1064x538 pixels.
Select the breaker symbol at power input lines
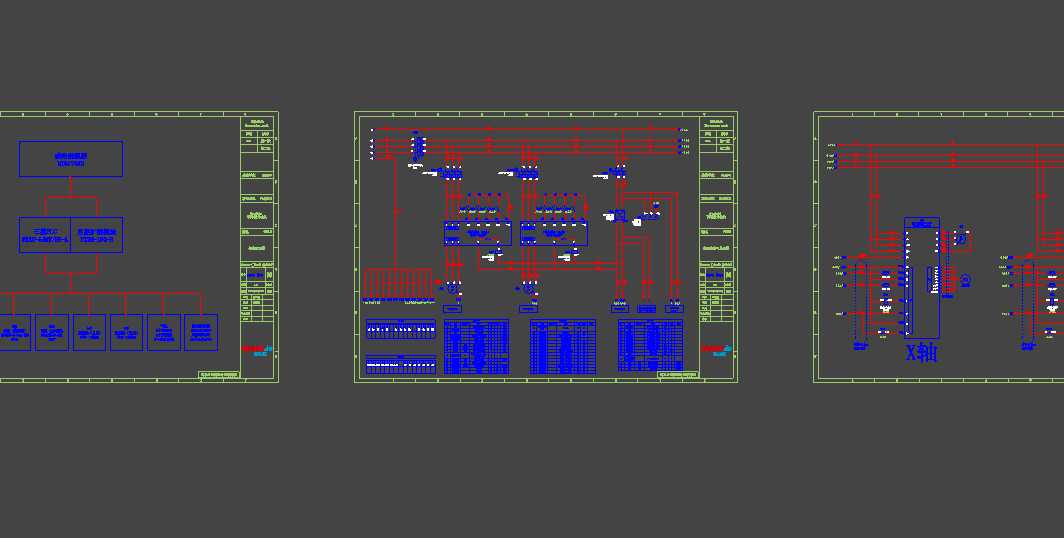coord(419,147)
